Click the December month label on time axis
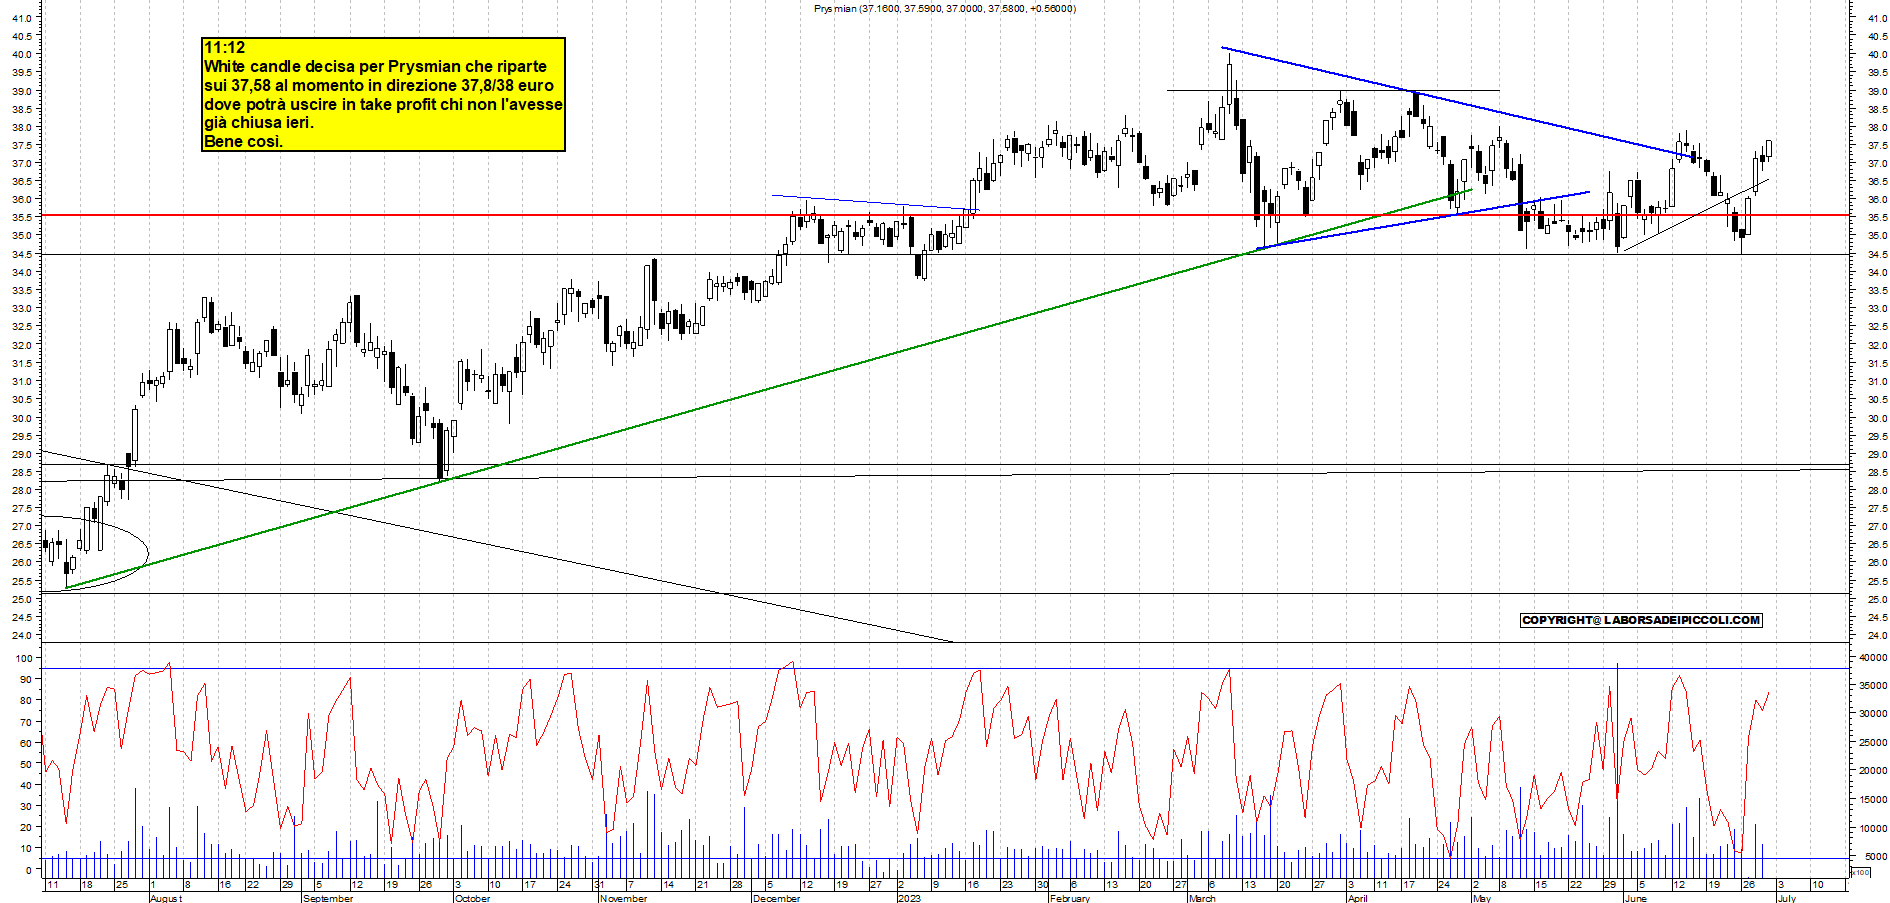Image resolution: width=1890 pixels, height=903 pixels. 776,898
